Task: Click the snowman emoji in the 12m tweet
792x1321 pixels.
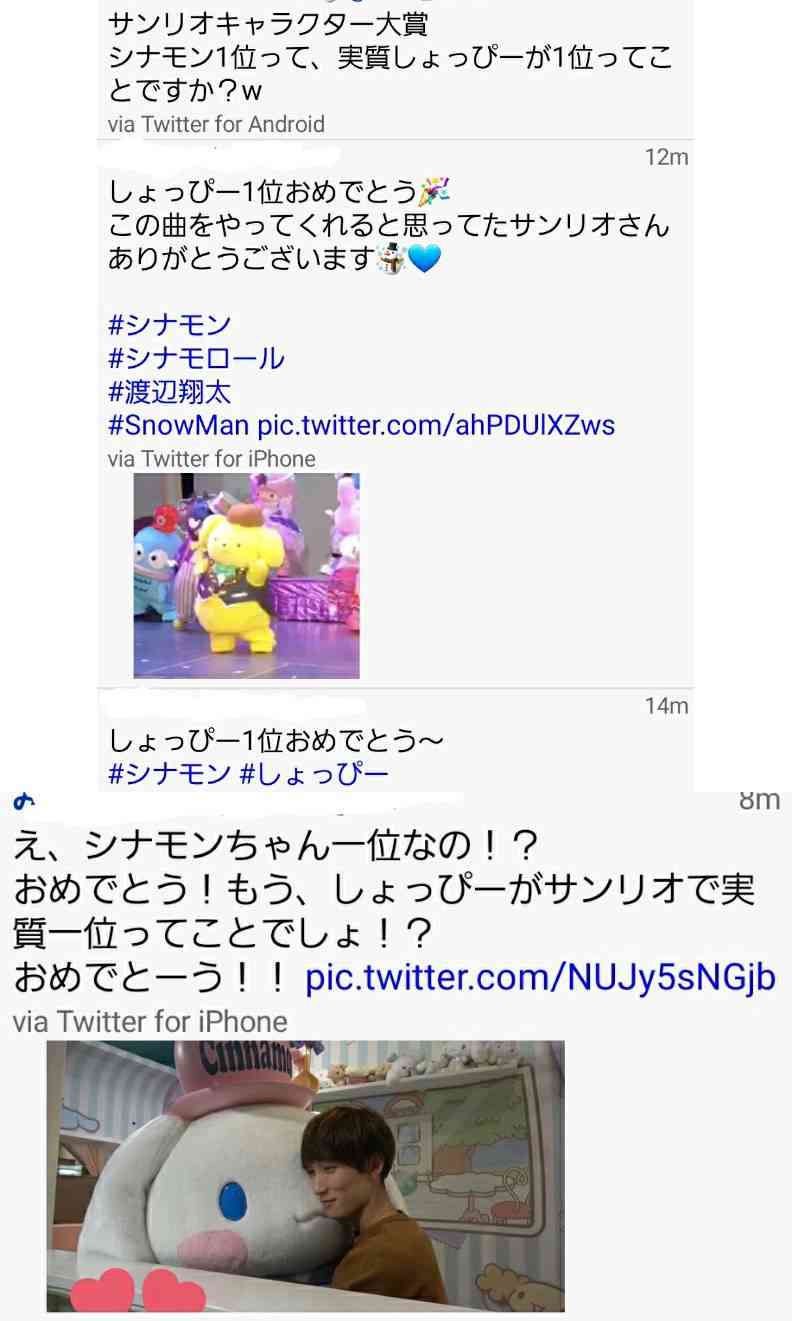Action: tap(391, 260)
